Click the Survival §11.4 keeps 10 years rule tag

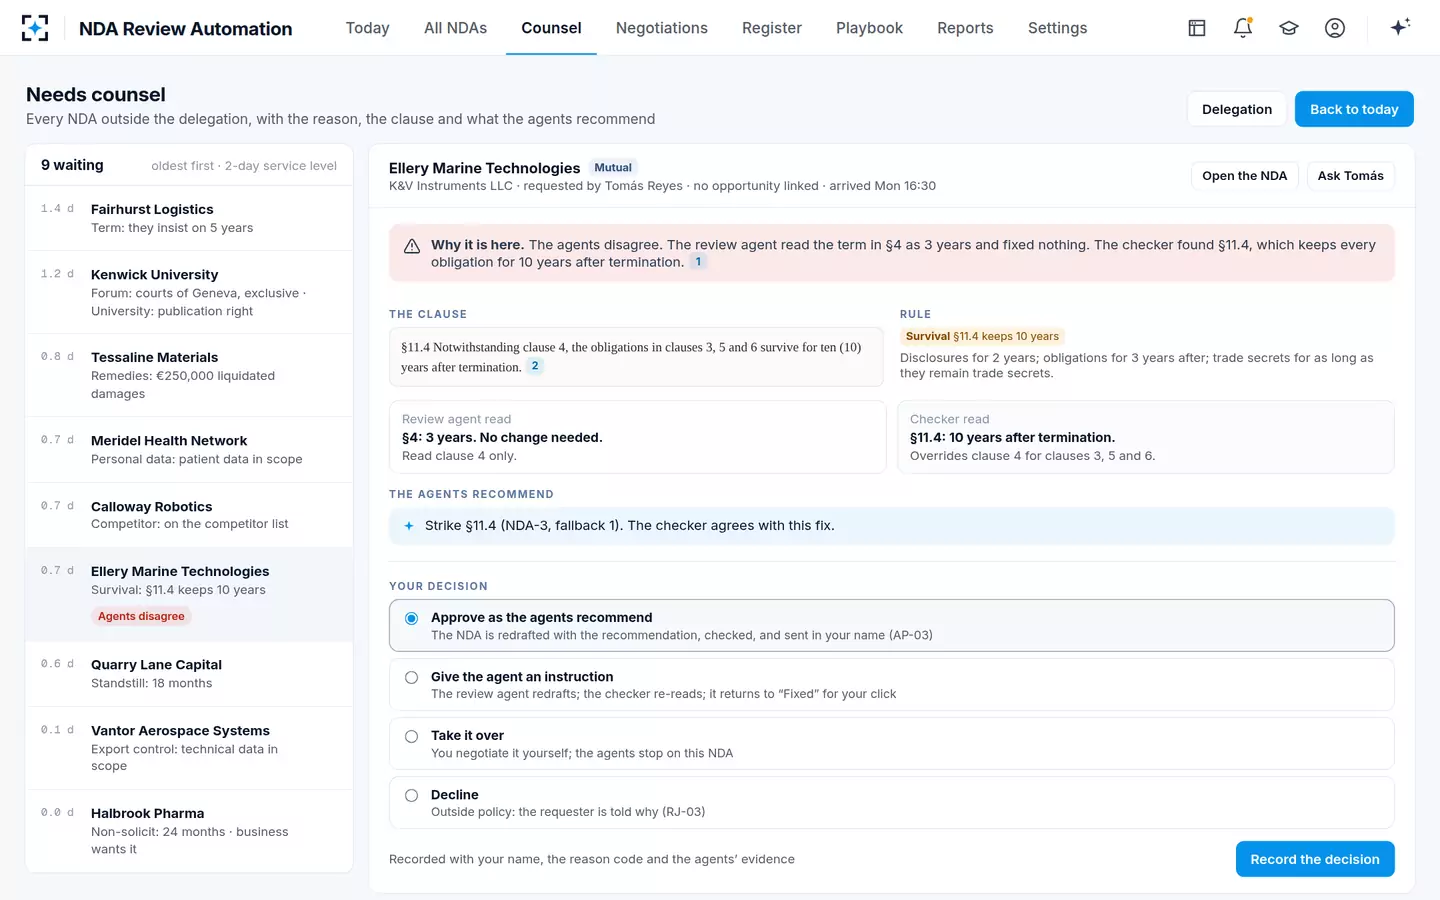click(x=982, y=337)
